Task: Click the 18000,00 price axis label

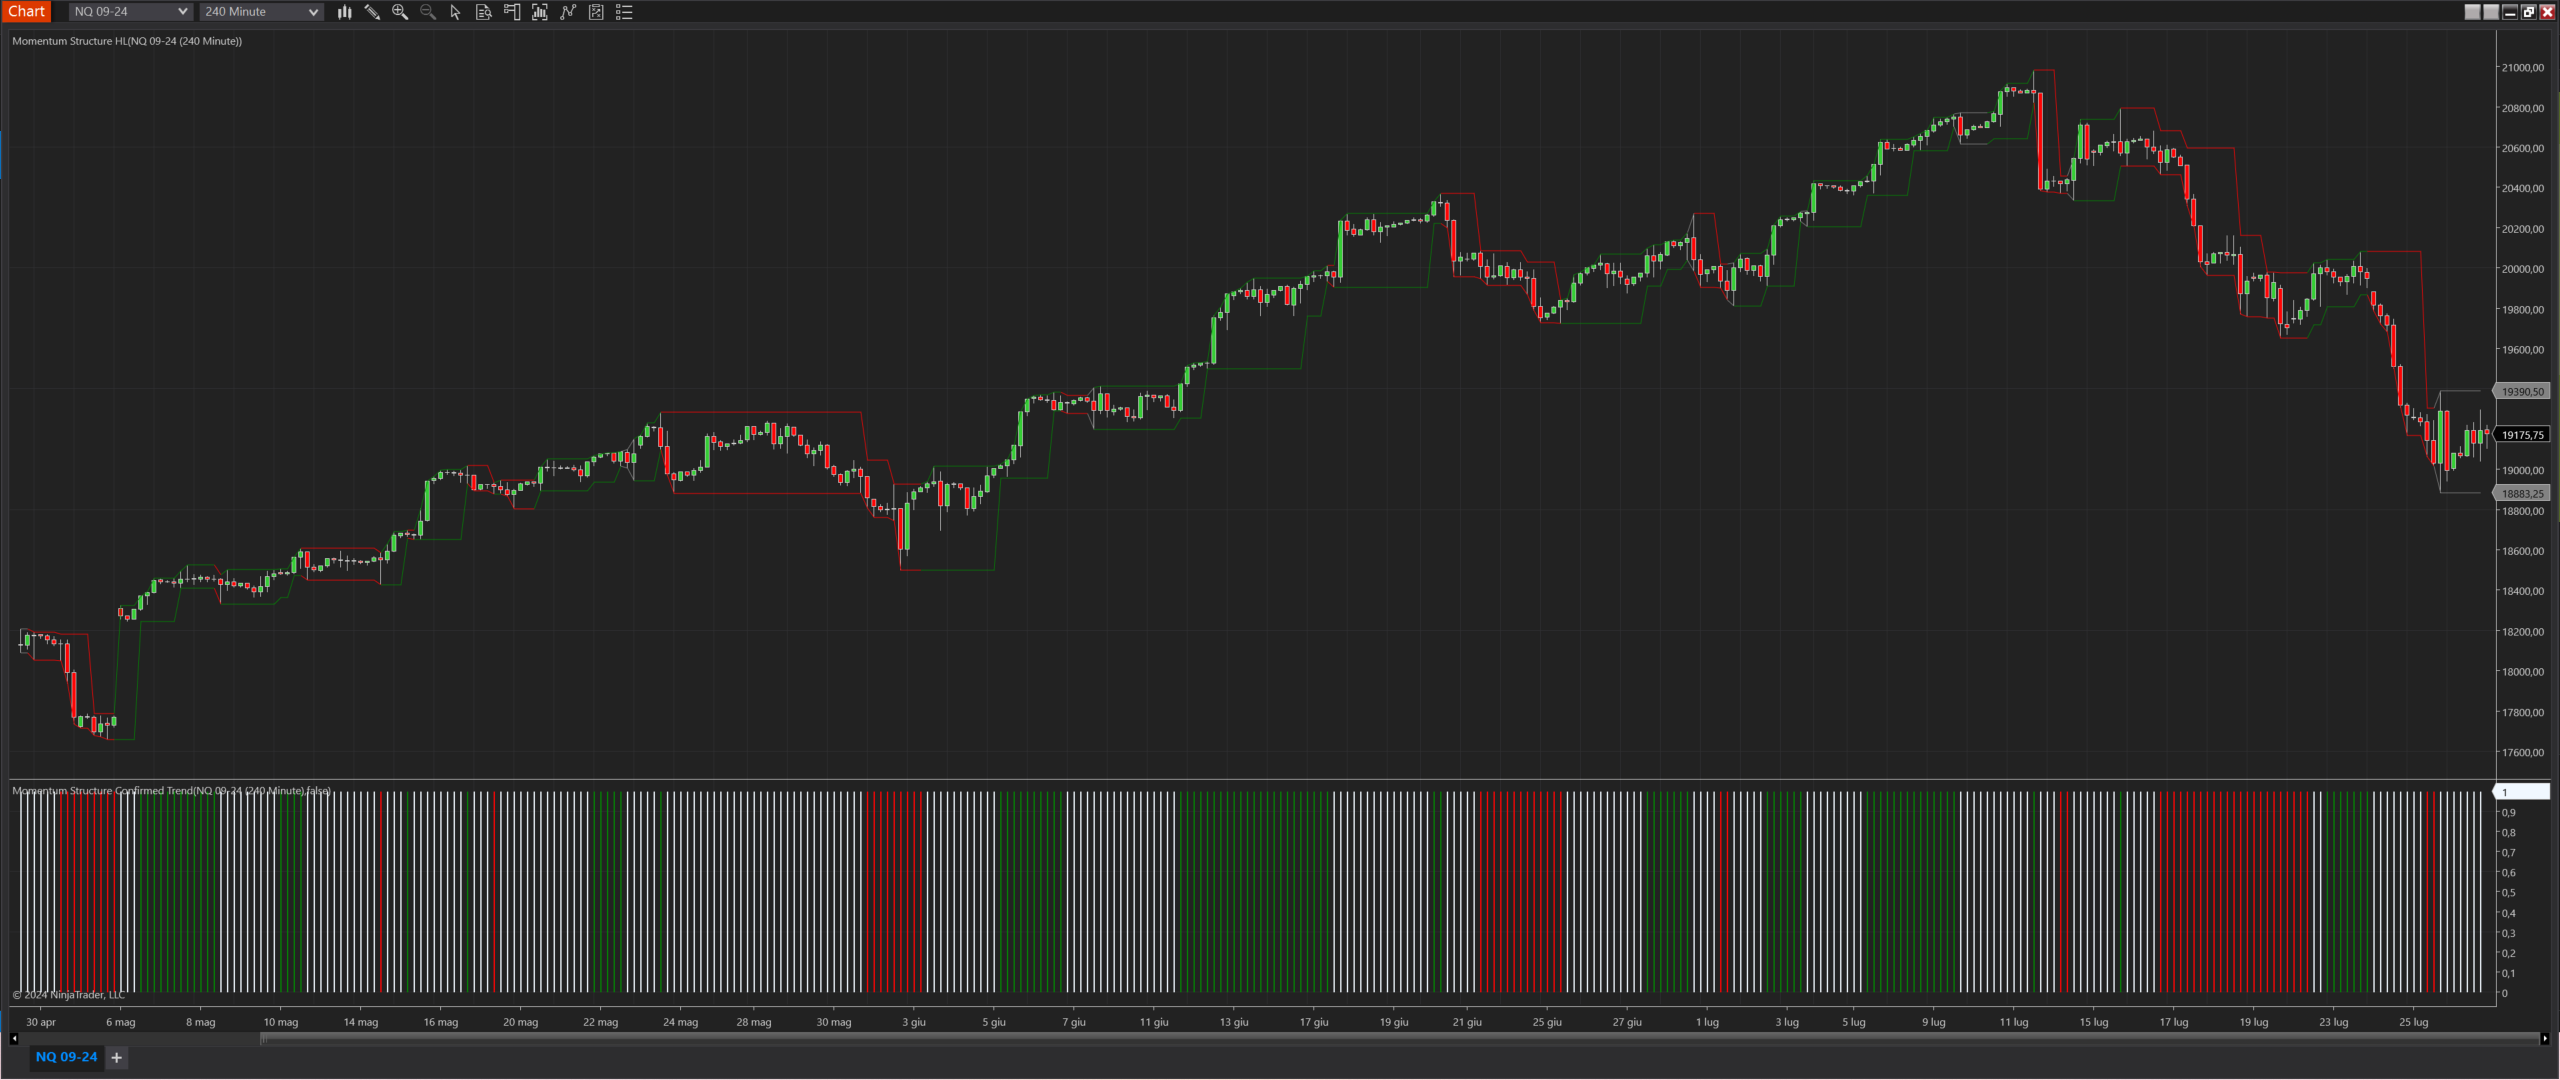Action: coord(2522,672)
